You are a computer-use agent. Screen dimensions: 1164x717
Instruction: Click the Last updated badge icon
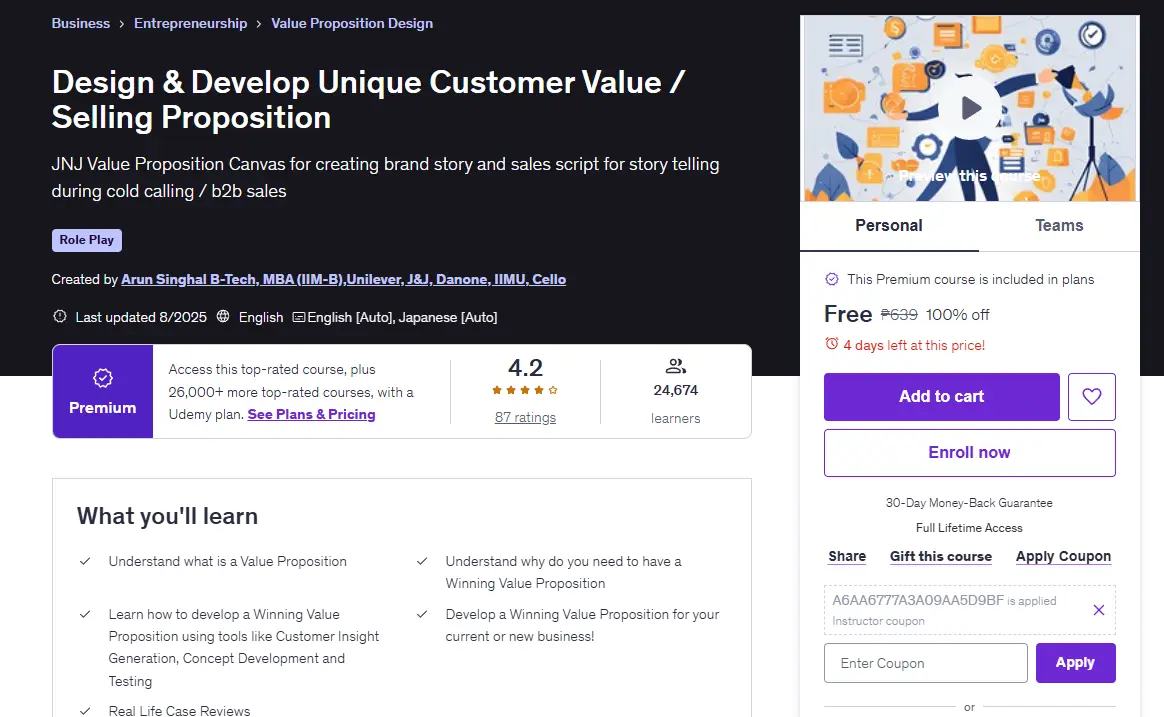pyautogui.click(x=60, y=316)
